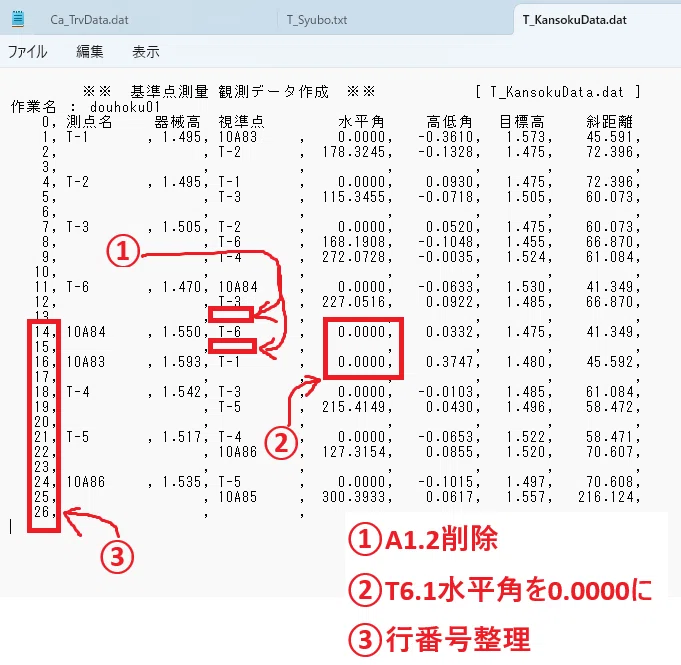Viewport: 681px width, 665px height.
Task: Click the instrument height '1.535'
Action: (182, 482)
